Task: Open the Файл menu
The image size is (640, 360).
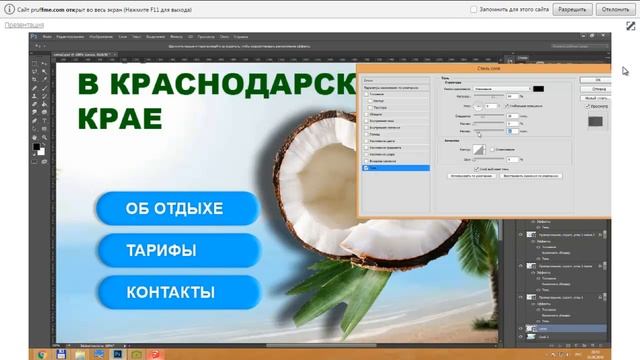Action: pyautogui.click(x=47, y=37)
